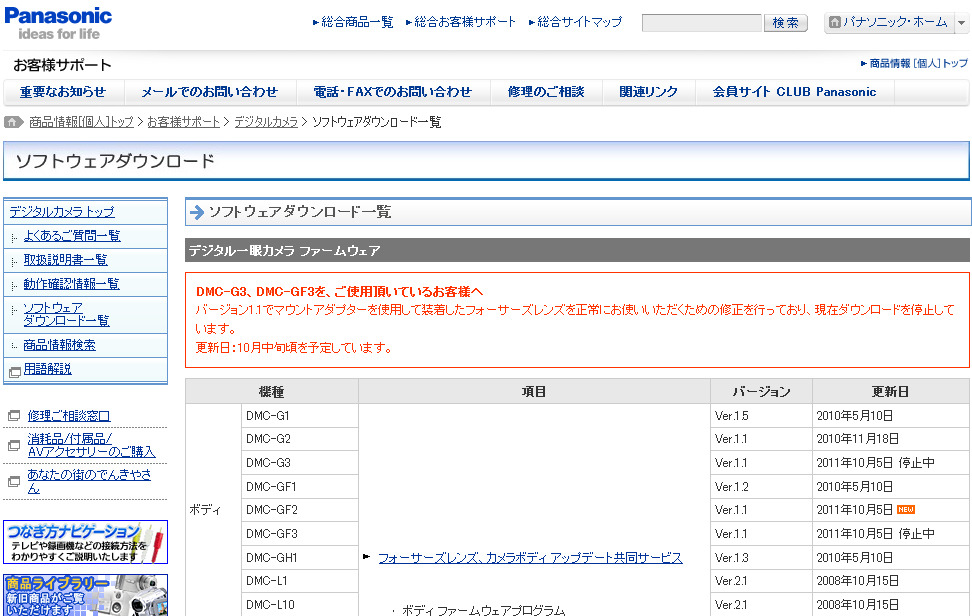This screenshot has width=972, height=616.
Task: Click the 商品ライブラリー banner
Action: [x=86, y=595]
